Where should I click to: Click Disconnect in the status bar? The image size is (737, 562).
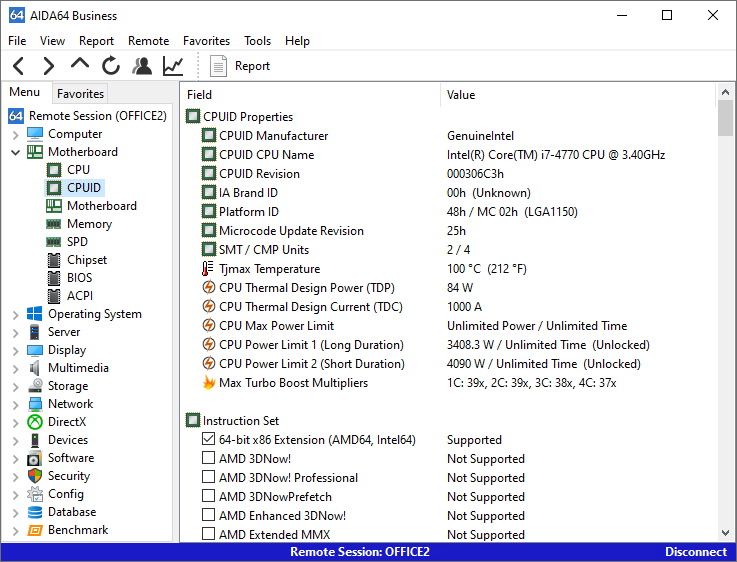(696, 552)
